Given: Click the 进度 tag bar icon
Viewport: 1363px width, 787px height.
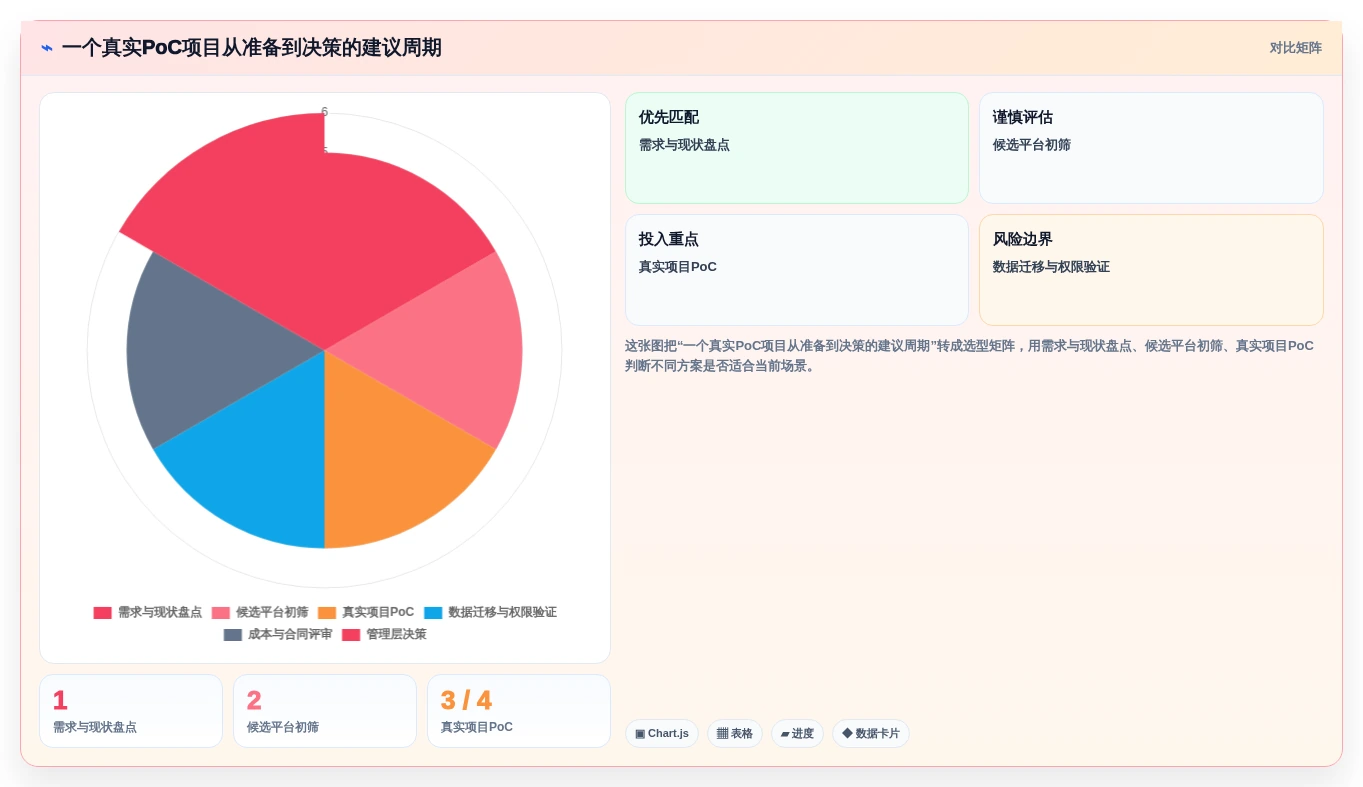Looking at the screenshot, I should coord(785,734).
